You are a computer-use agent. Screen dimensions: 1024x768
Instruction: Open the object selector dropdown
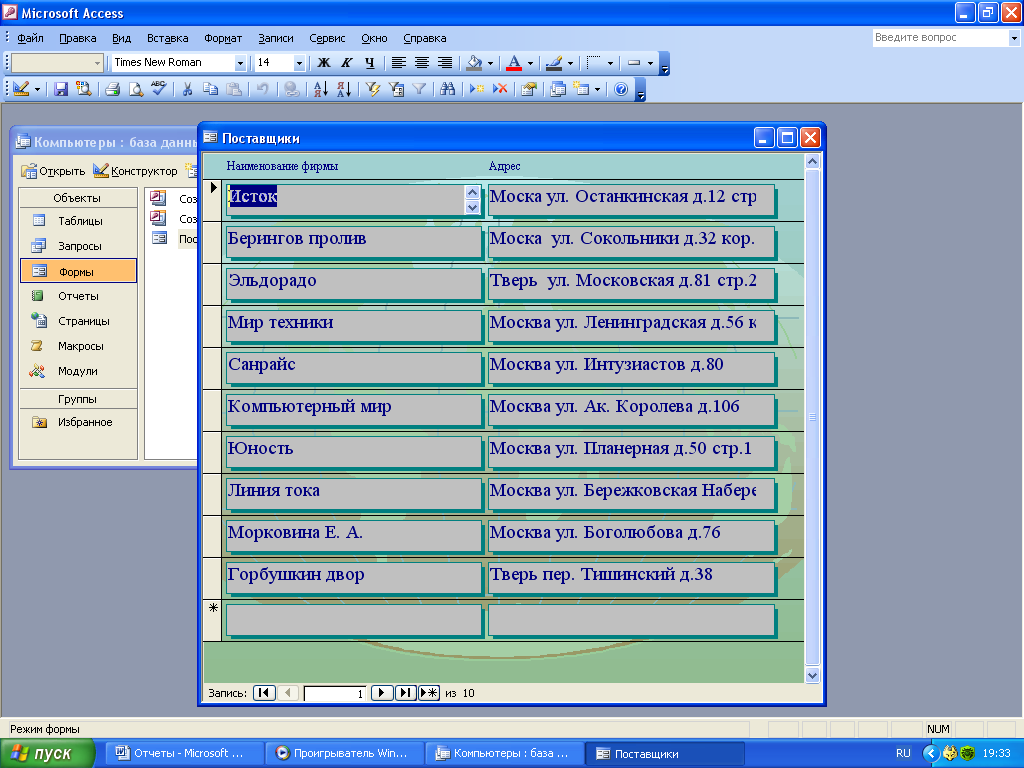pyautogui.click(x=97, y=63)
